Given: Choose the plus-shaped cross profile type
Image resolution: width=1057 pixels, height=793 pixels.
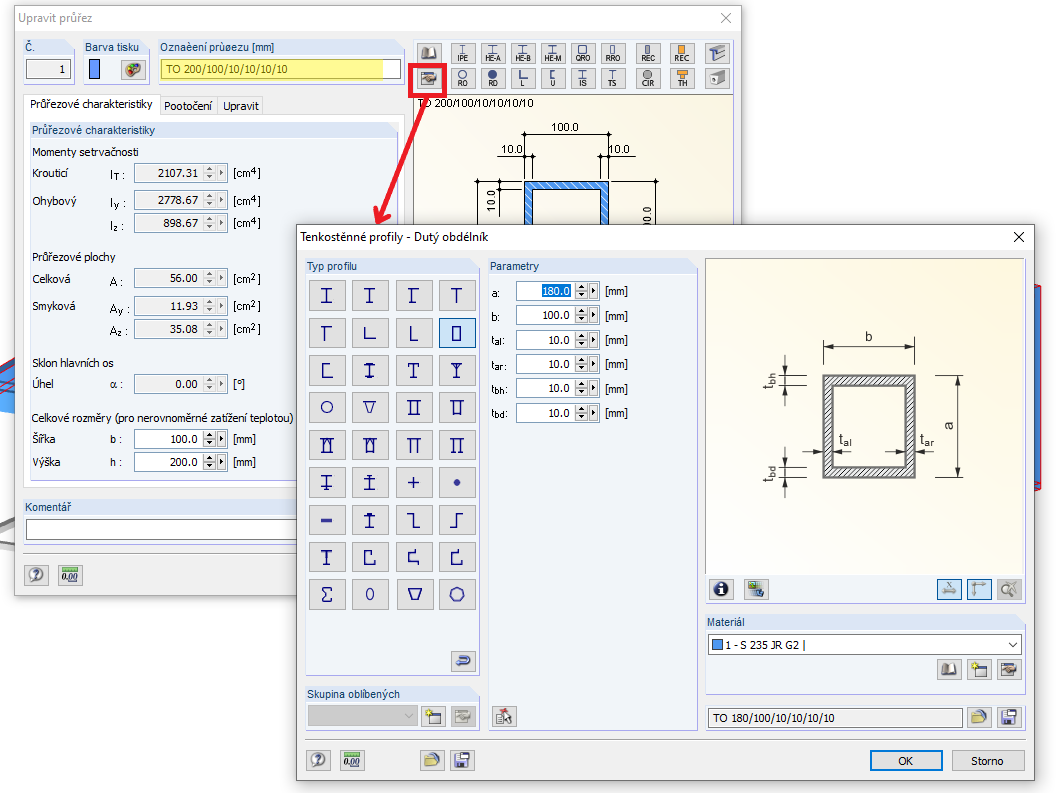Looking at the screenshot, I should pos(413,482).
